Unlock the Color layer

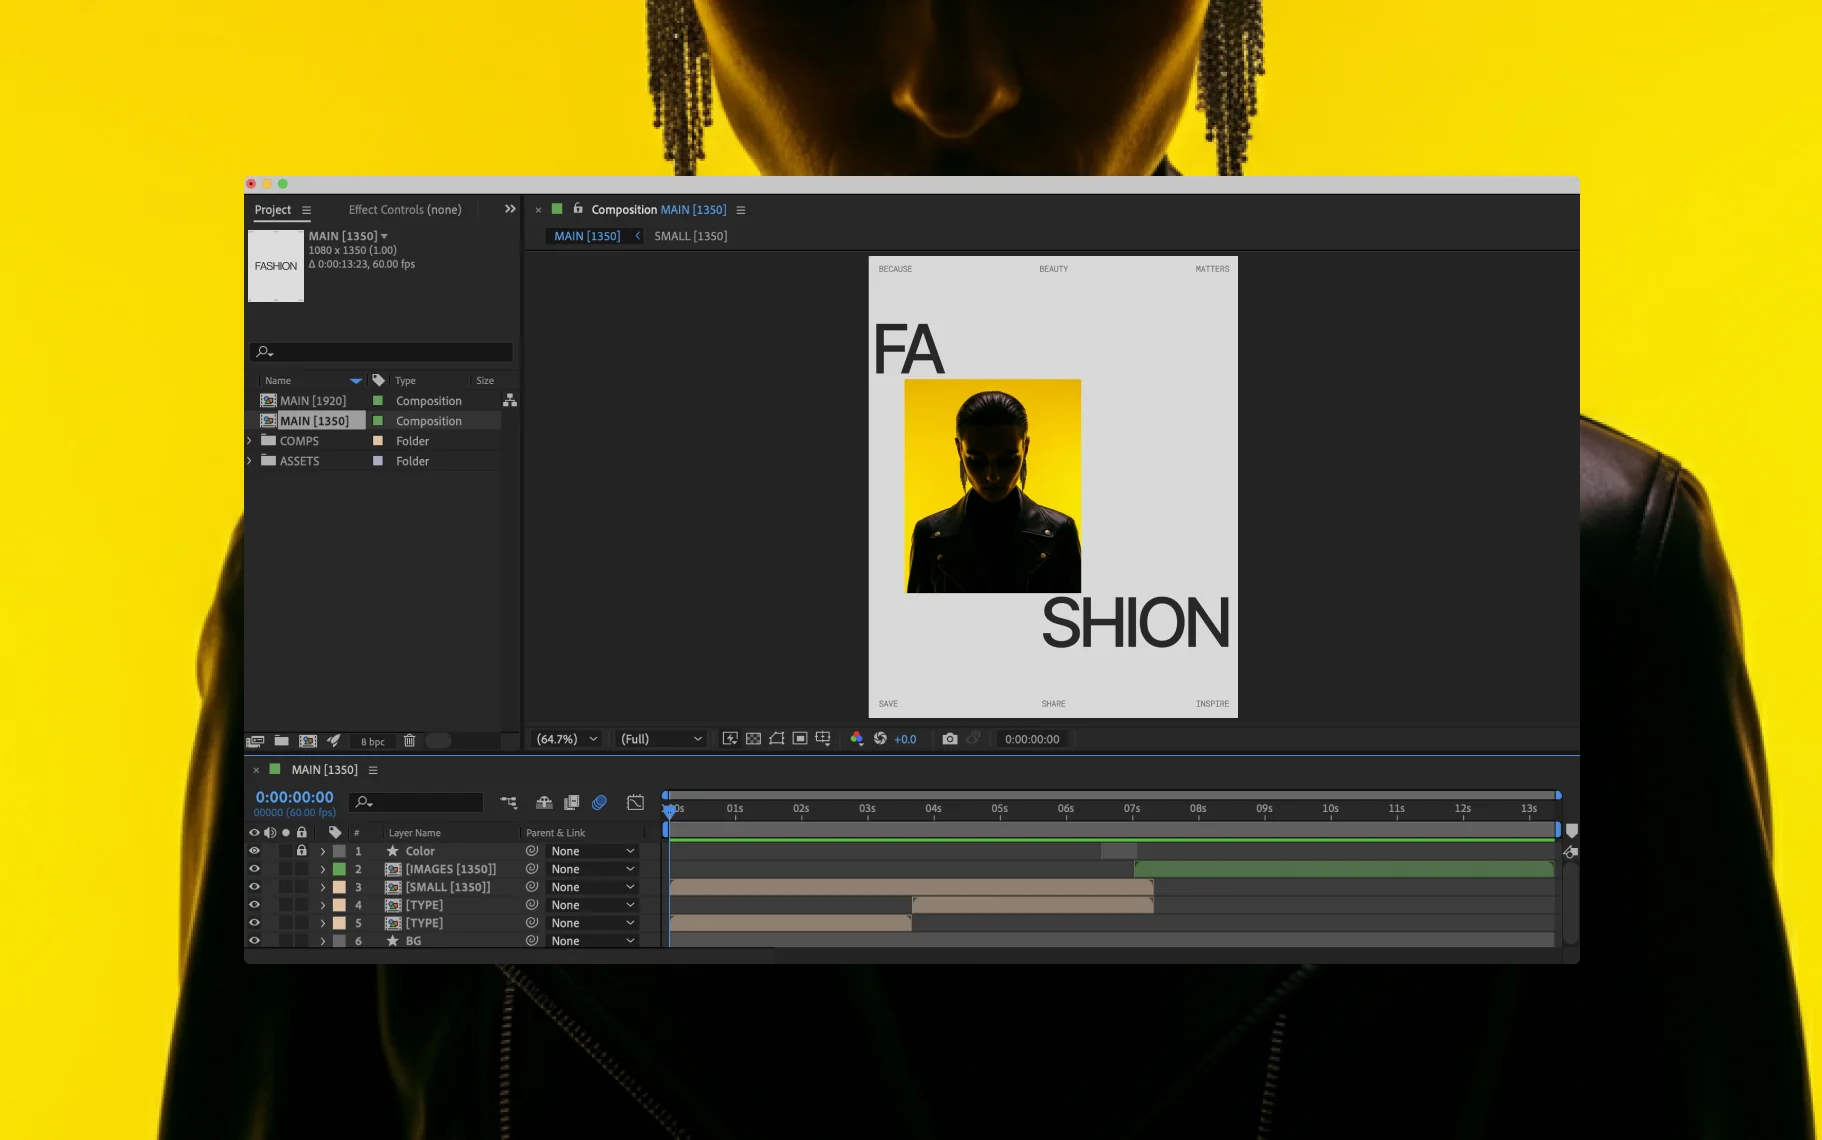tap(301, 851)
